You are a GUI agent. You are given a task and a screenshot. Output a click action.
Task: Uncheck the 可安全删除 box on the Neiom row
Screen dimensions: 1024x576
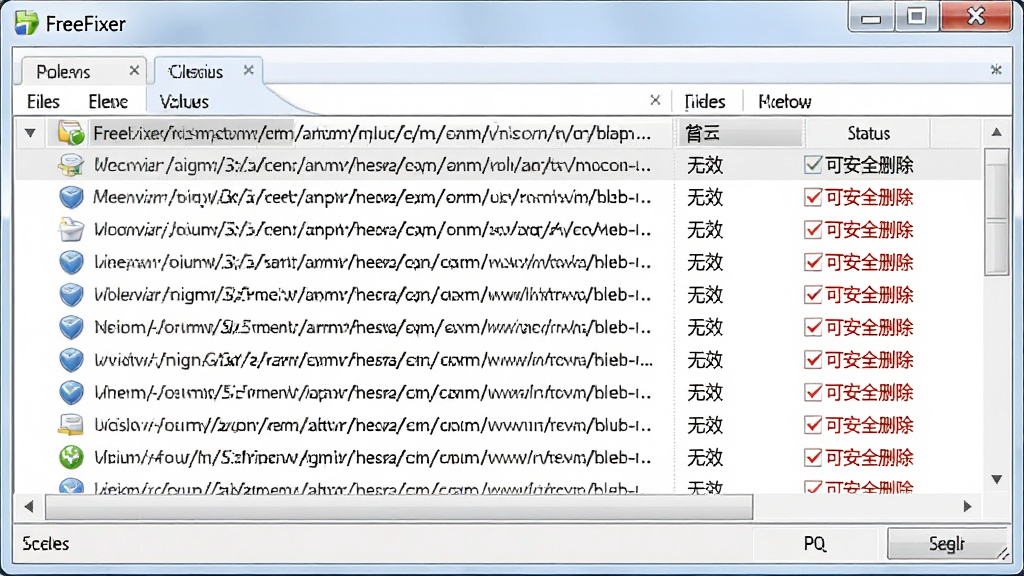812,327
